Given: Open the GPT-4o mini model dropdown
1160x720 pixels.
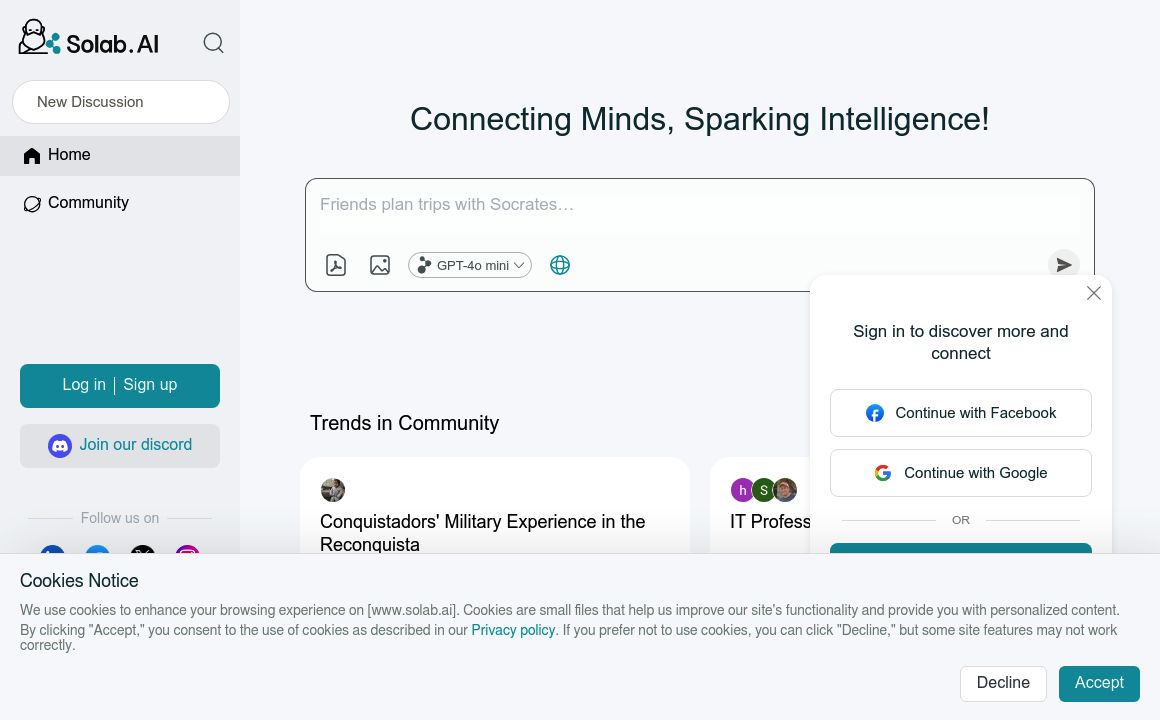Looking at the screenshot, I should click(470, 265).
